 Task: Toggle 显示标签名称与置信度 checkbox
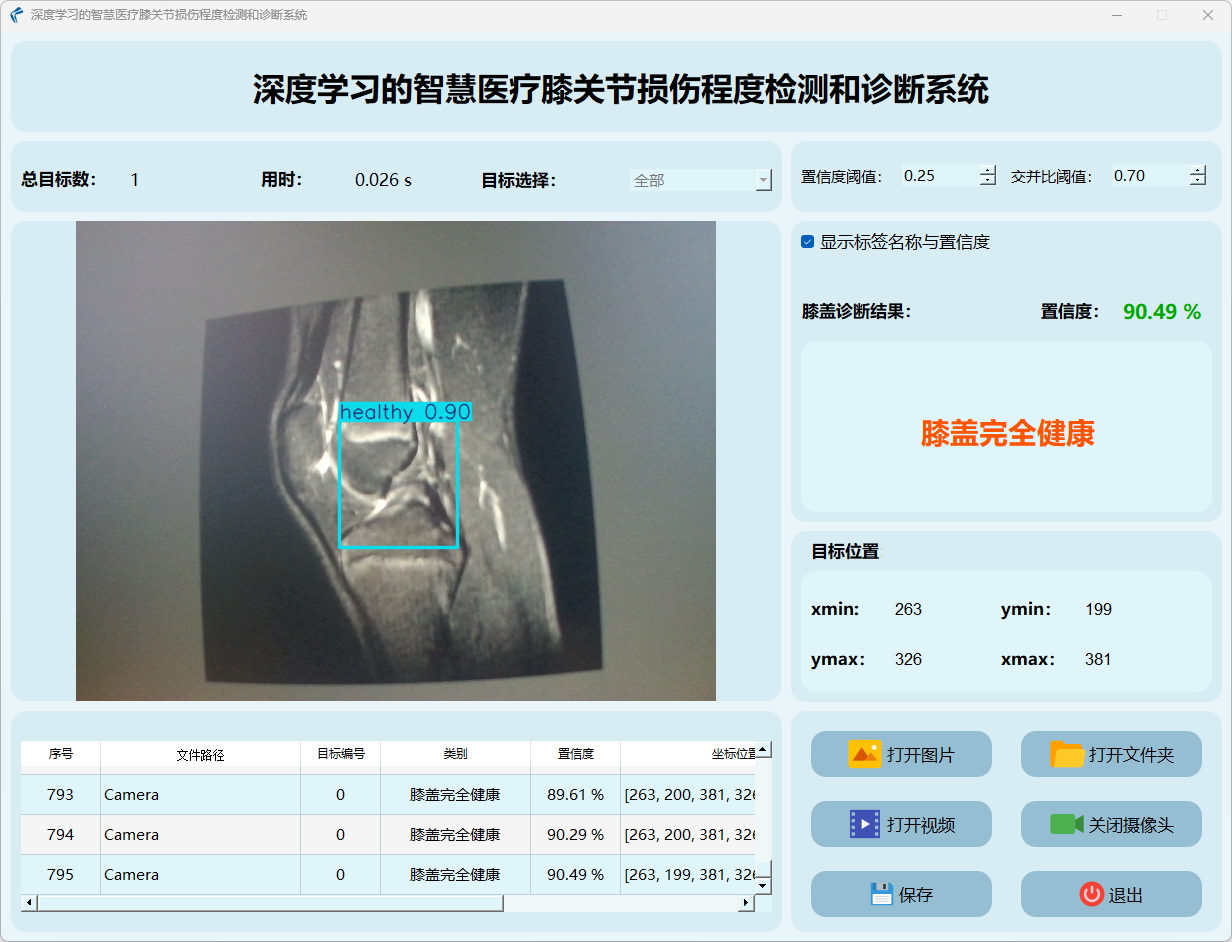(x=808, y=242)
